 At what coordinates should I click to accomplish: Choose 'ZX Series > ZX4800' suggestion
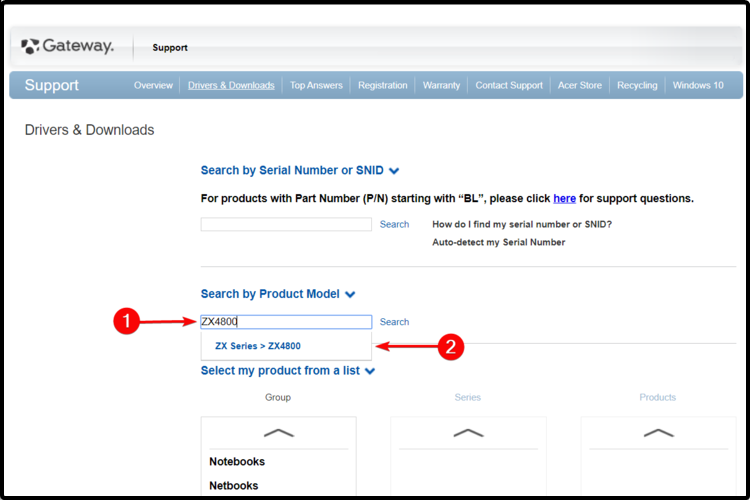click(x=258, y=346)
